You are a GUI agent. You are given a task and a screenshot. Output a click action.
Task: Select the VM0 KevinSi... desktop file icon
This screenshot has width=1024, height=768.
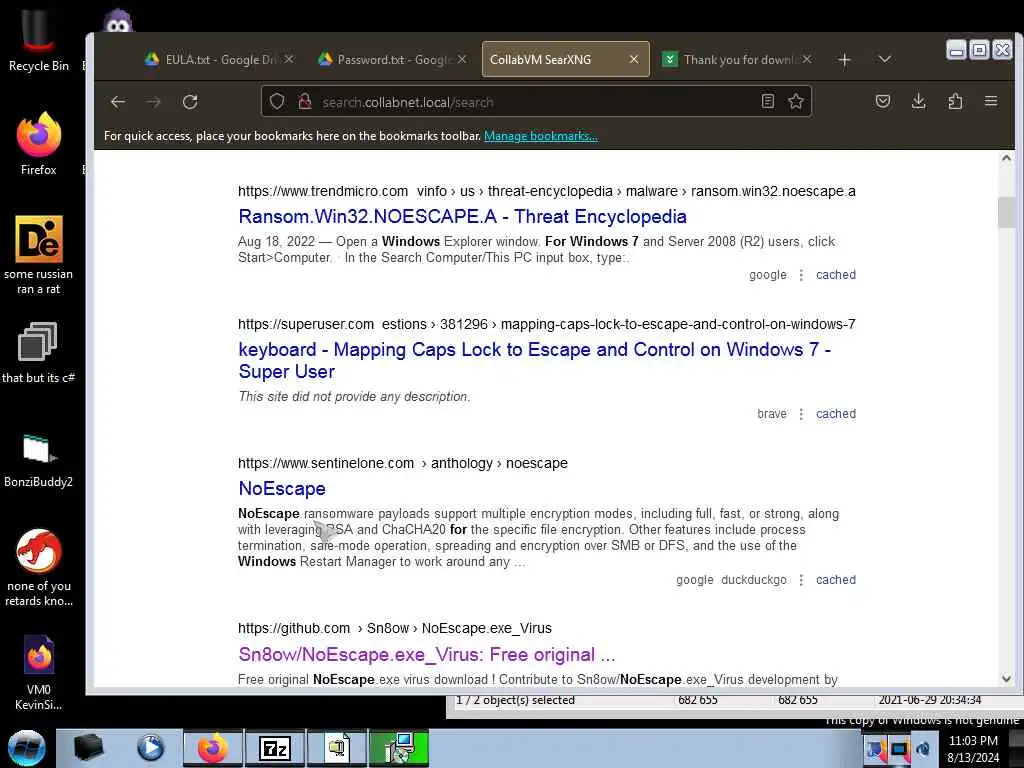(x=39, y=673)
